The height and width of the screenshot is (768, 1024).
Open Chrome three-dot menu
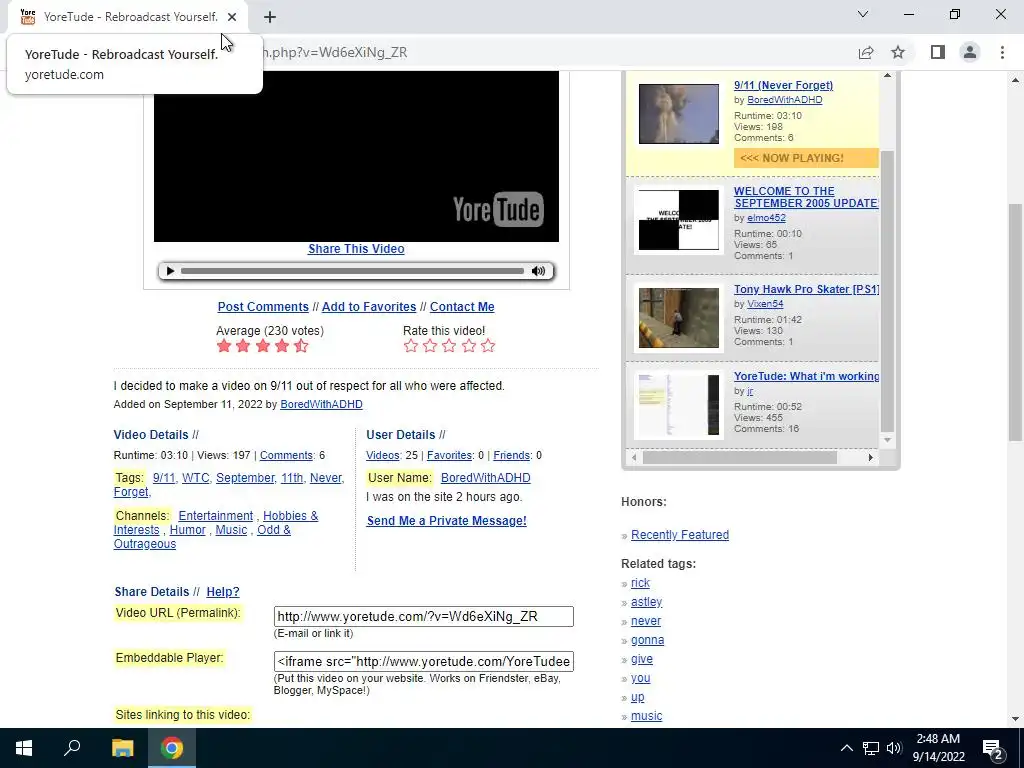point(1002,52)
